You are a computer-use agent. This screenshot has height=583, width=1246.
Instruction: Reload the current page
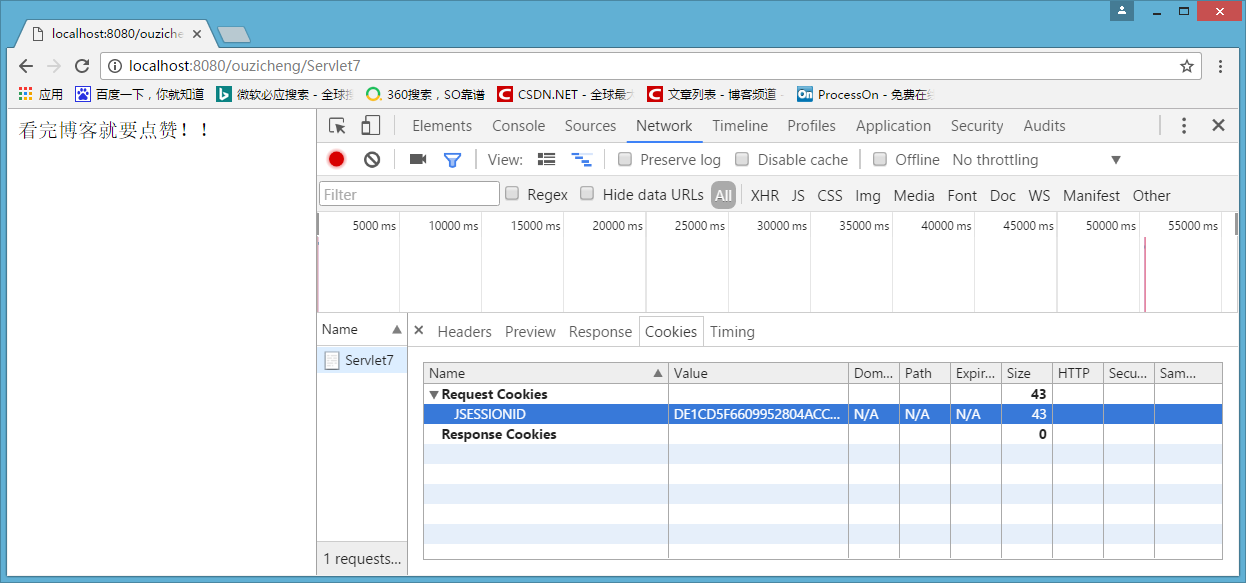(x=82, y=66)
